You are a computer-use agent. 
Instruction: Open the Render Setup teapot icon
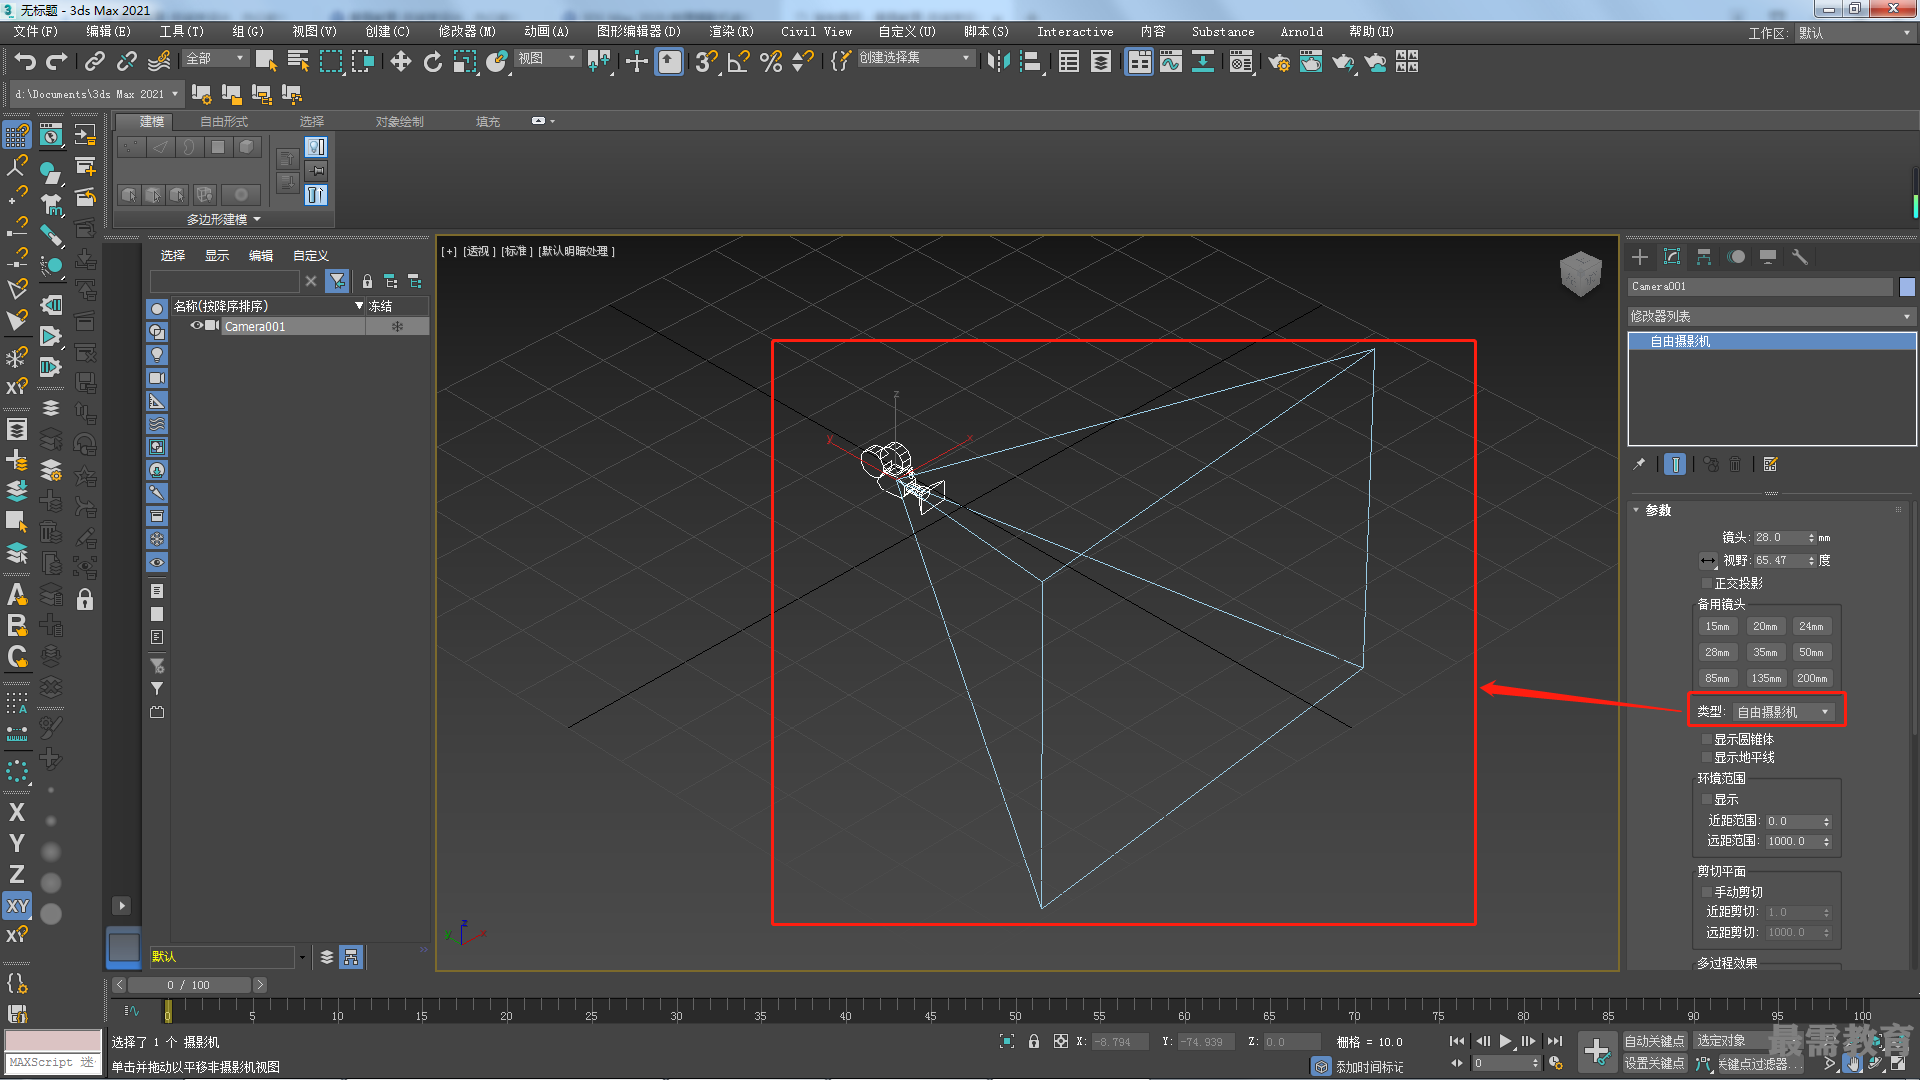1278,62
